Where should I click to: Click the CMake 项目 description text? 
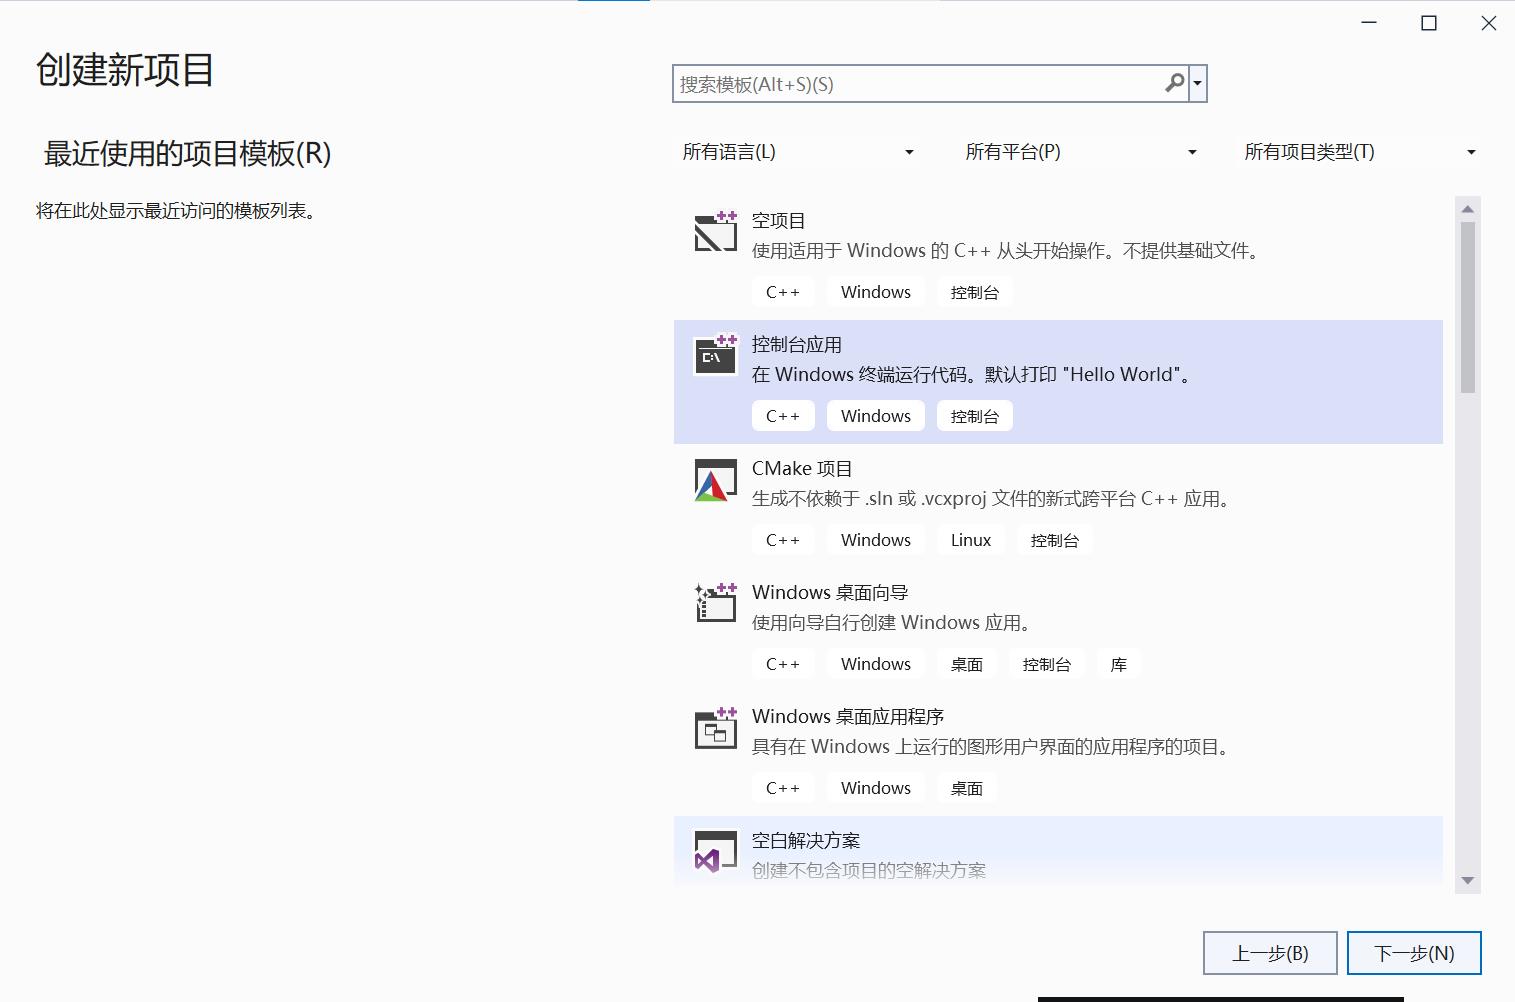991,499
